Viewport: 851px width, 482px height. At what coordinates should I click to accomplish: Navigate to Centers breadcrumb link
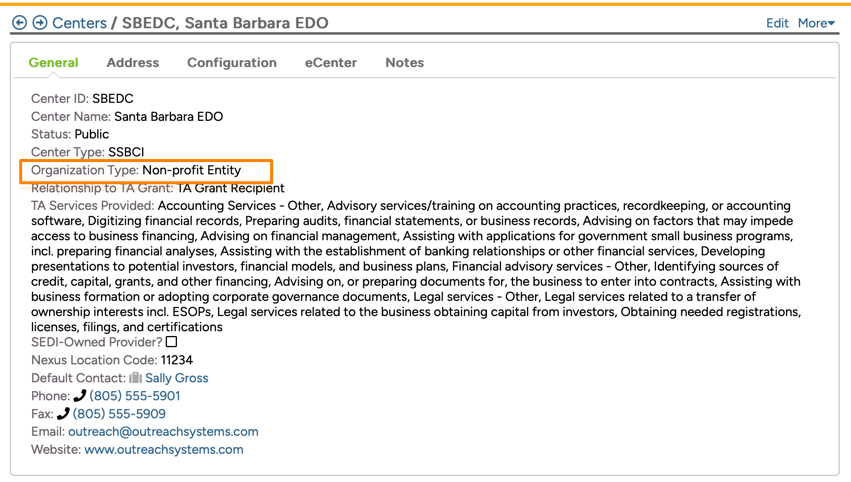(79, 23)
